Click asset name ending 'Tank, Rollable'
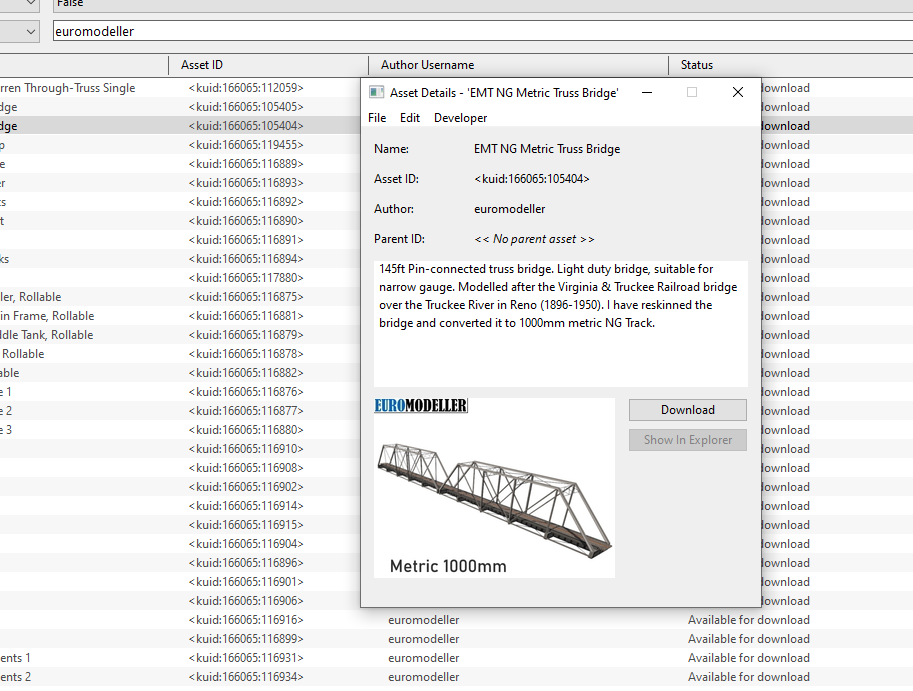Screen dimensions: 913x691 click(47, 335)
